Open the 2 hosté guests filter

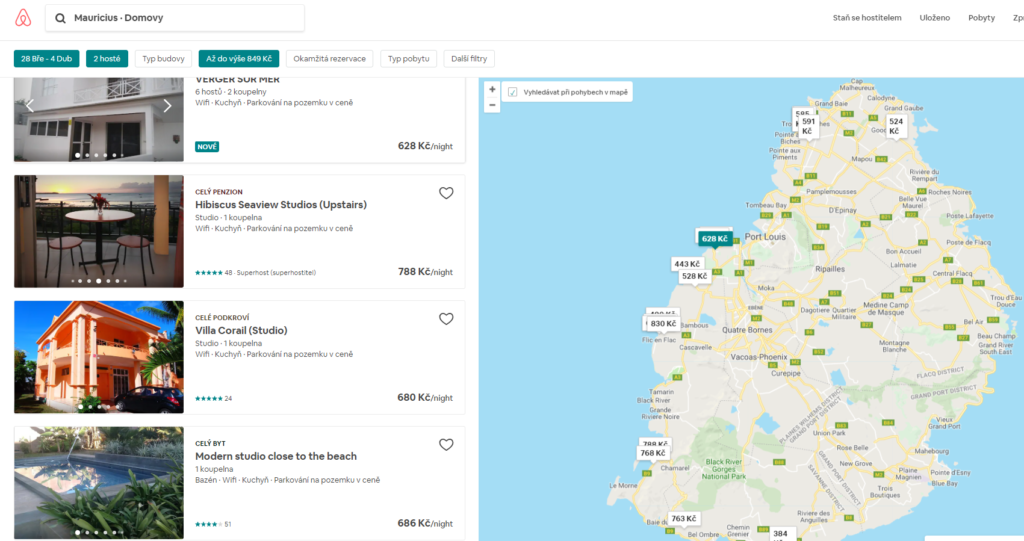point(107,59)
